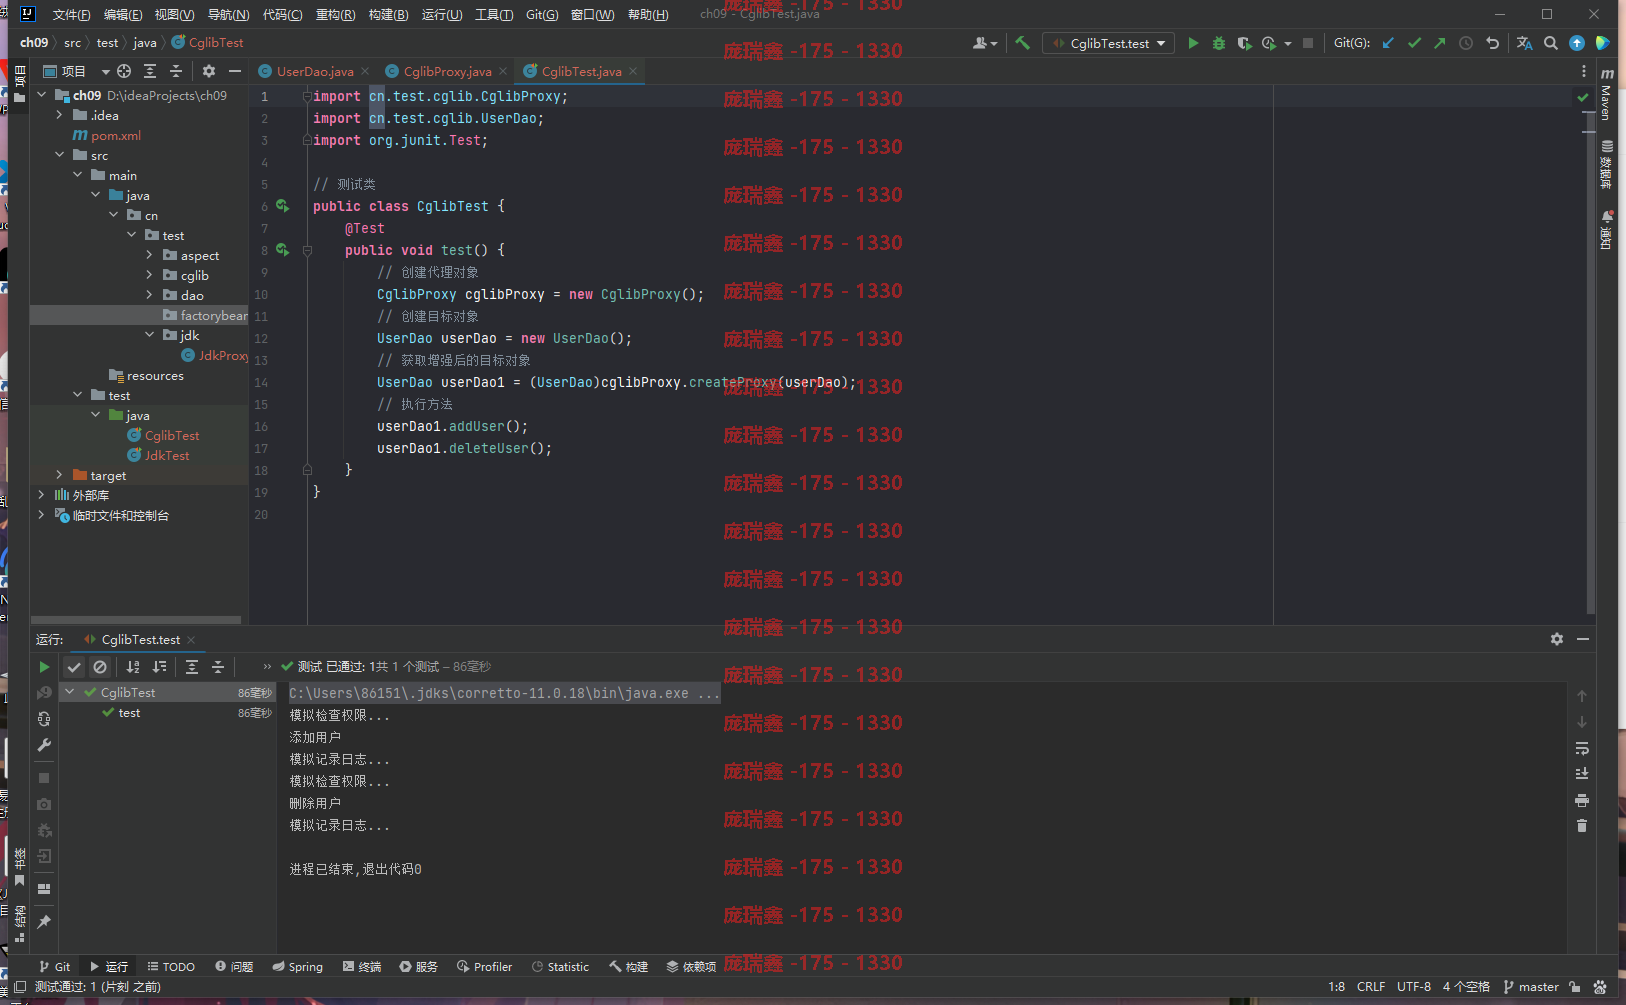Toggle soft-wrap in the console
1626x1005 pixels.
coord(1582,748)
